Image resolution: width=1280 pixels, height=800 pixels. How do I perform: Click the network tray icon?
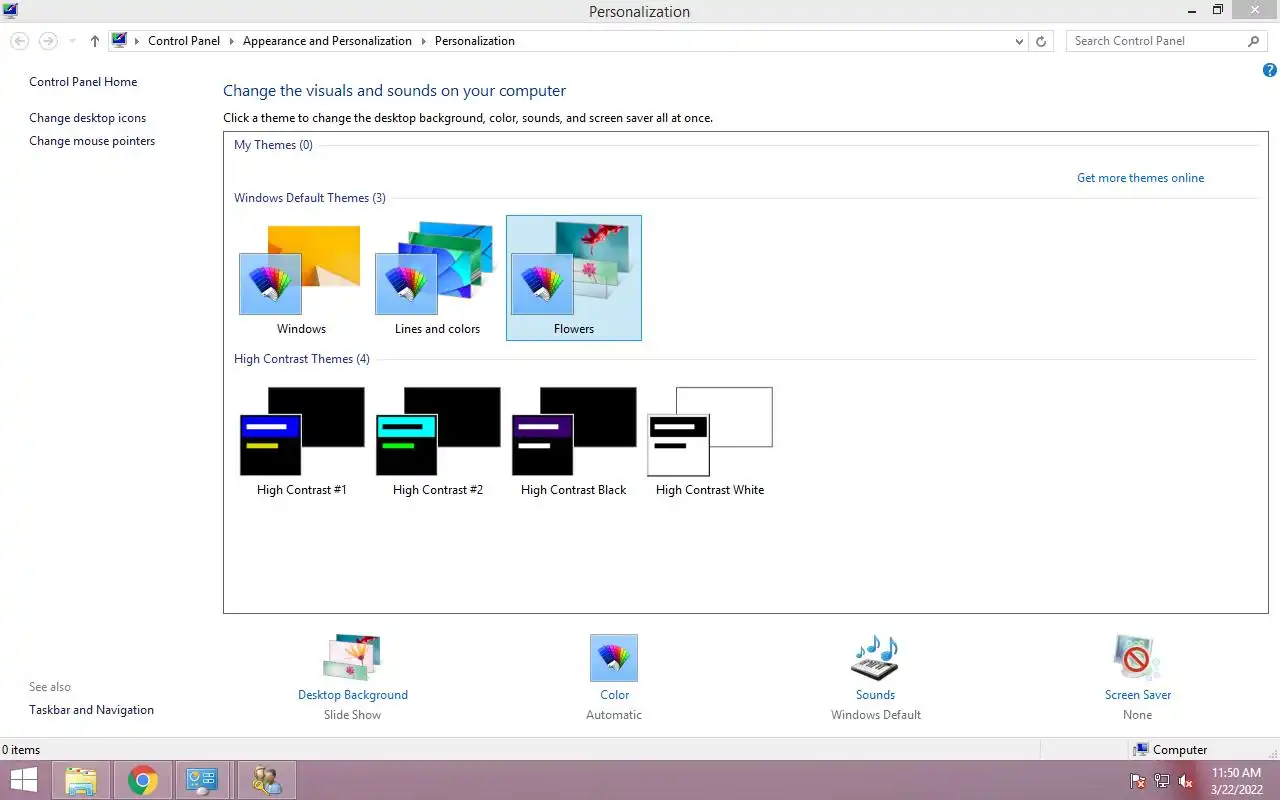pos(1162,781)
